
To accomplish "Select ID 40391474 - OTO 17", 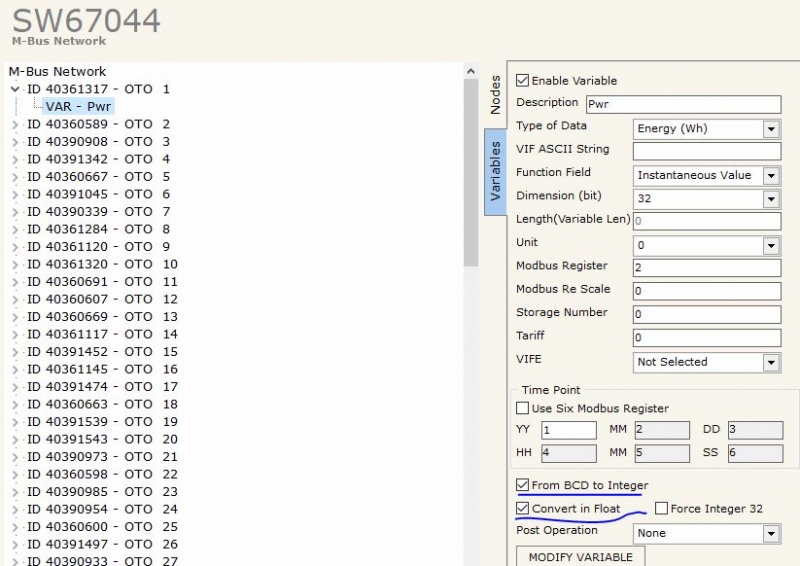I will click(x=102, y=387).
